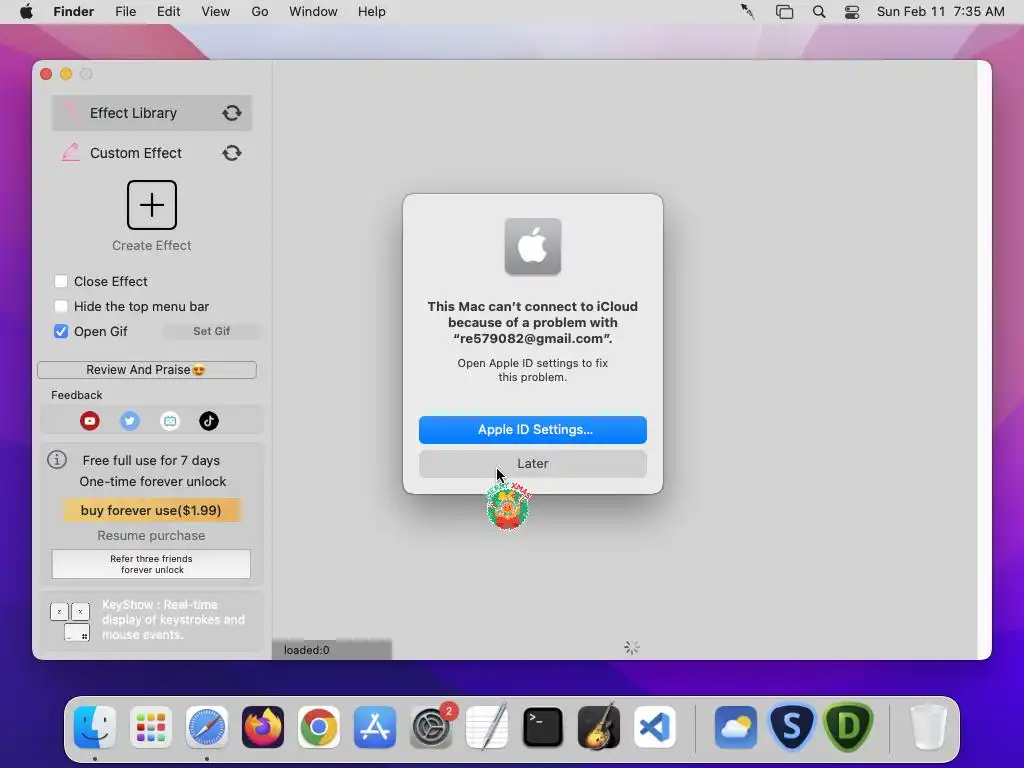The width and height of the screenshot is (1024, 768).
Task: Check Hide the top menu bar
Action: [61, 306]
